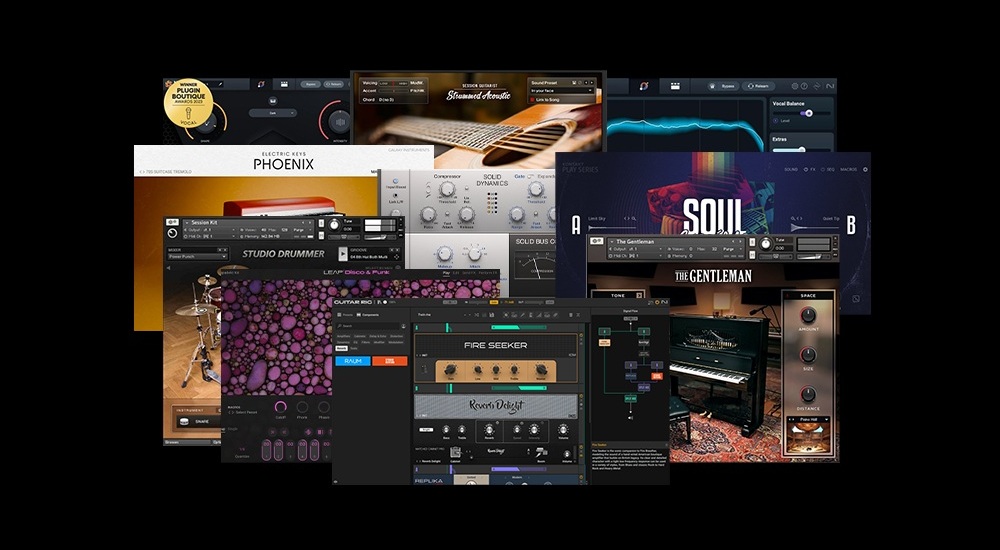Click the gear icon in top-right vocal plugin

(x=795, y=86)
